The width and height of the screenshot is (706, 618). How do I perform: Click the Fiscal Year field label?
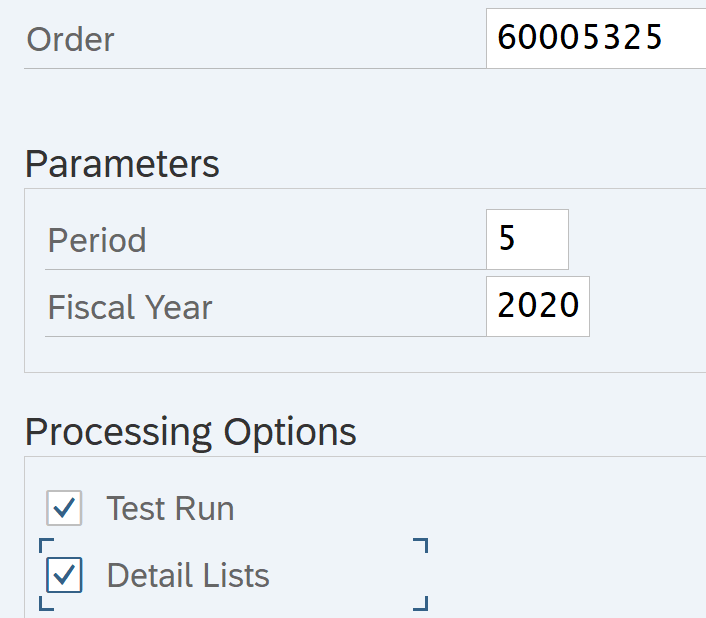[x=130, y=307]
